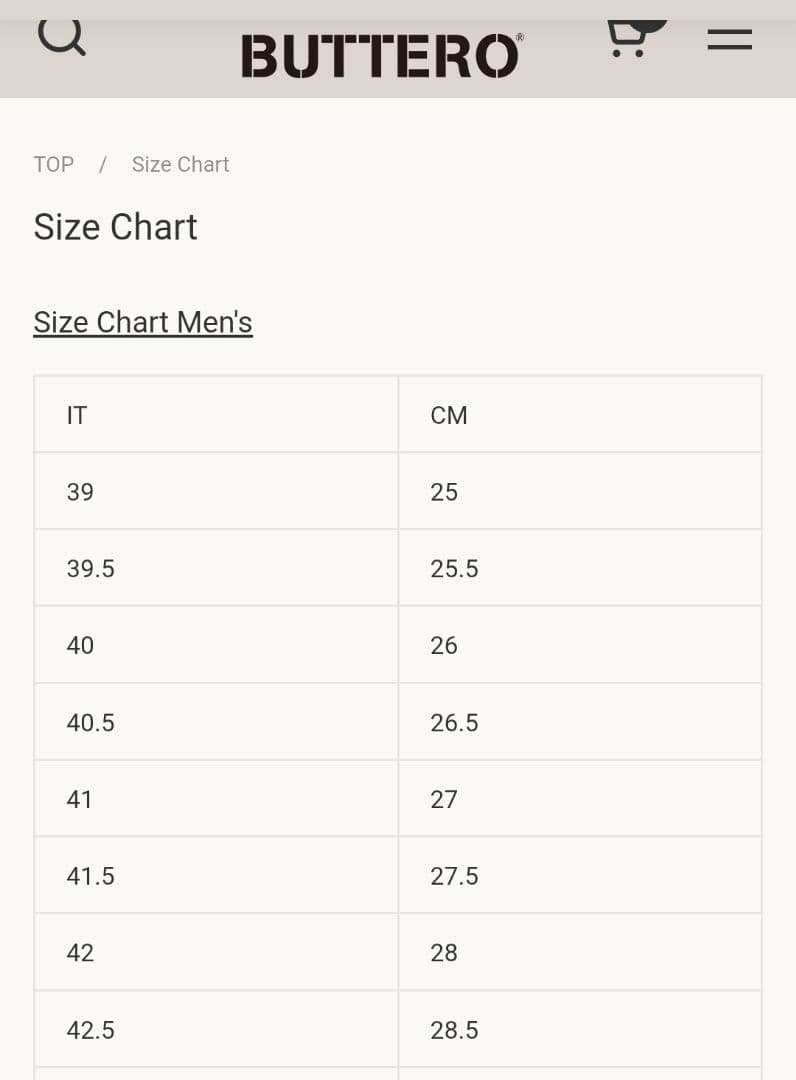Click the IT size 41 cell

pyautogui.click(x=216, y=800)
